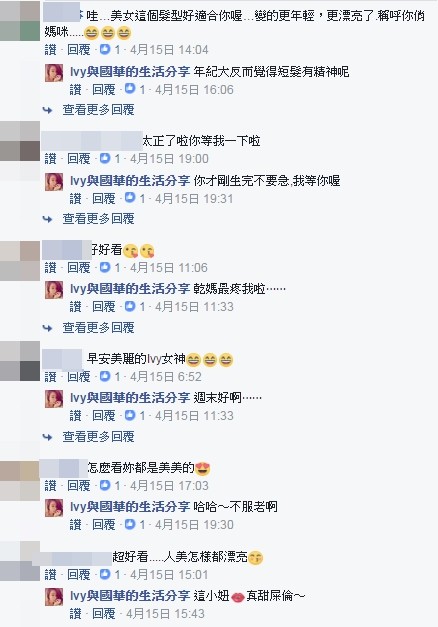The image size is (438, 627).
Task: Click like reaction icon on 19:00 comment
Action: [105, 158]
